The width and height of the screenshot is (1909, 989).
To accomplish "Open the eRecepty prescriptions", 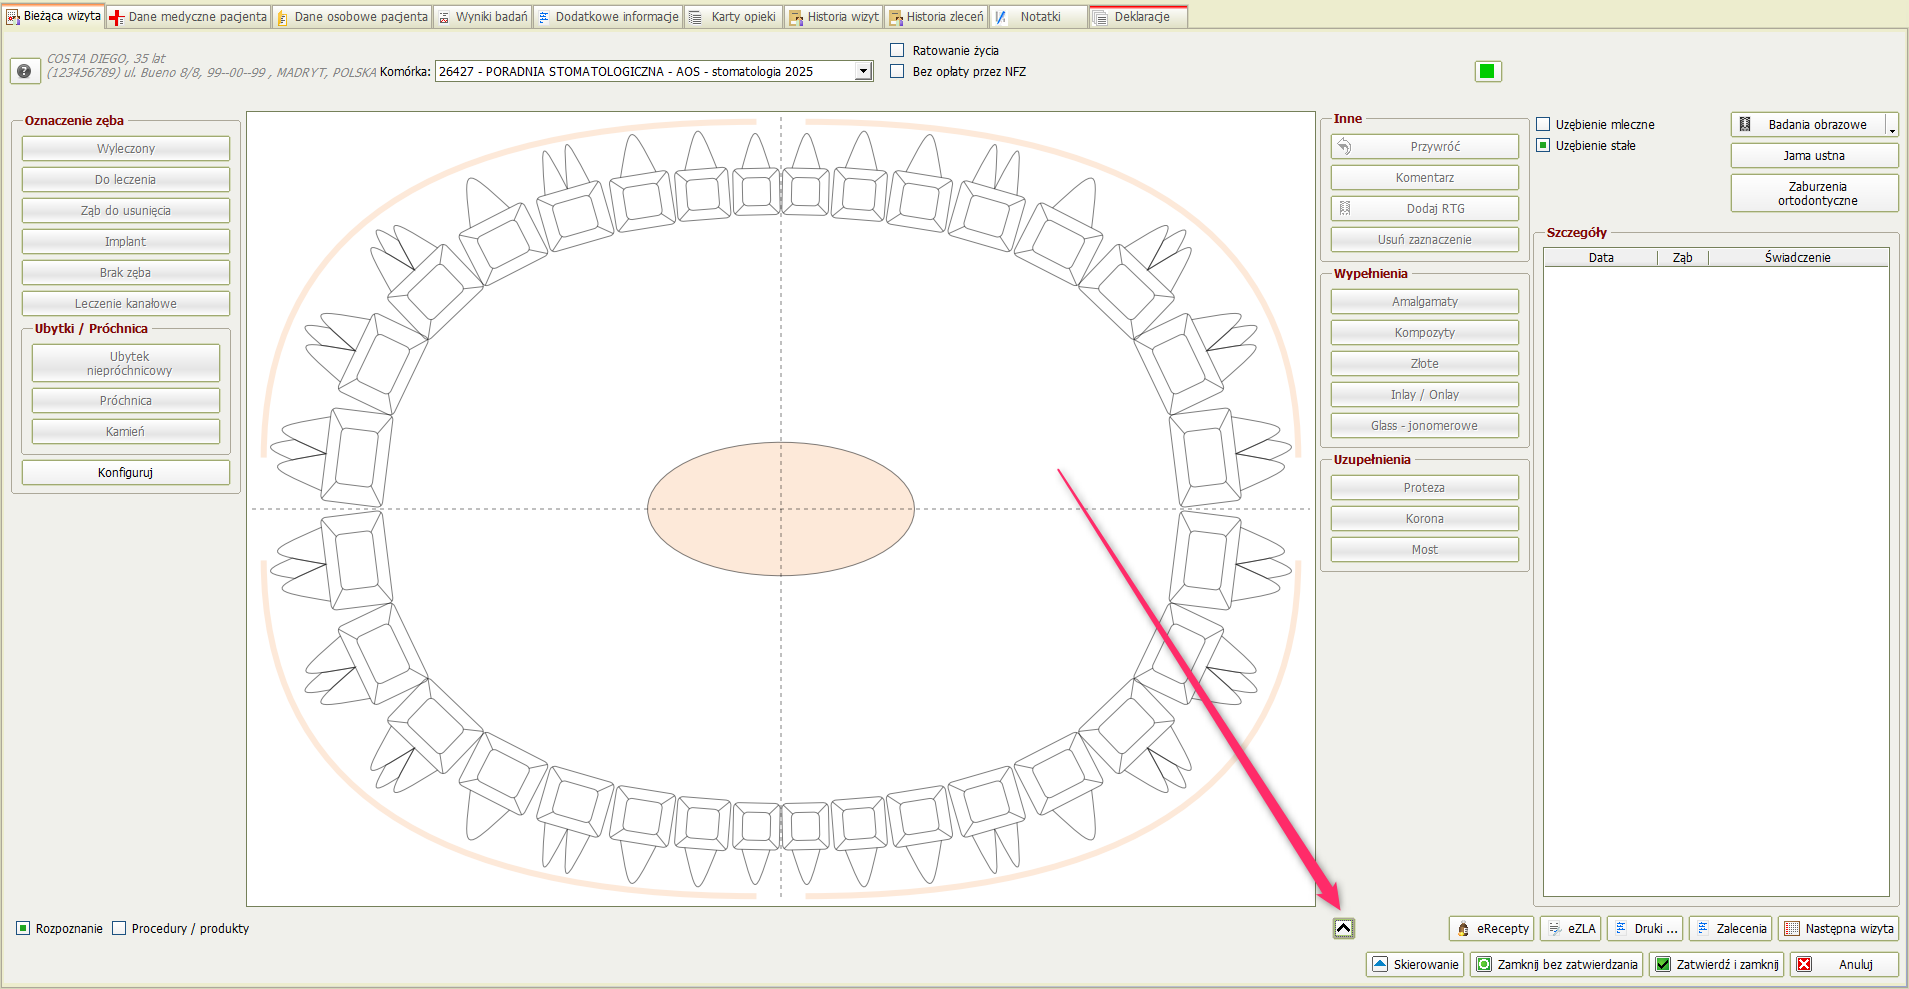I will (x=1491, y=929).
